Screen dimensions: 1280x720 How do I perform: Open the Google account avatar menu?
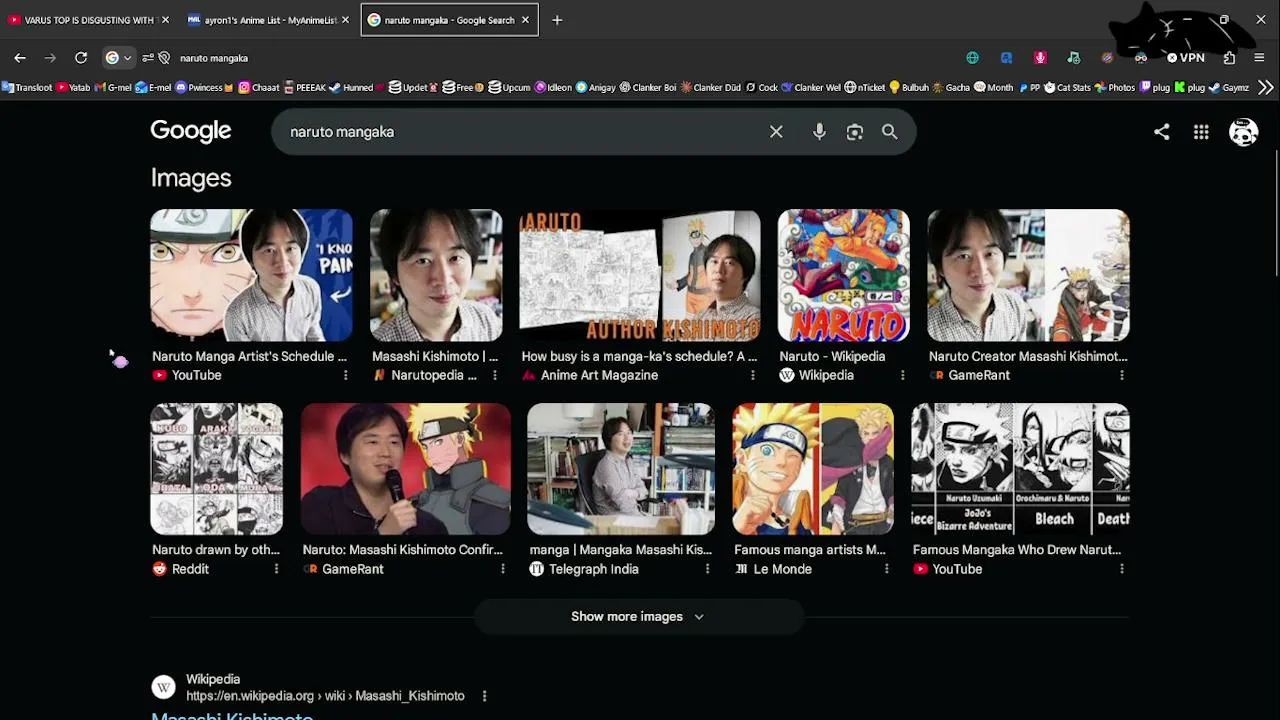1243,132
